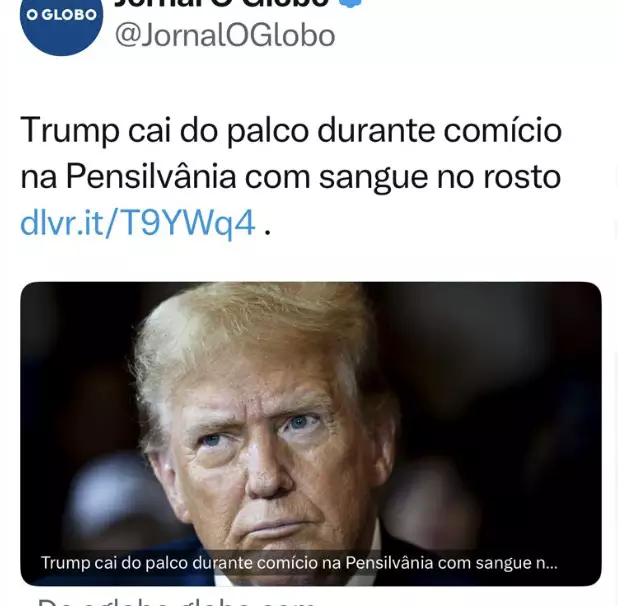Click "Pensilvânia" in the large tweet headline
The width and height of the screenshot is (618, 606).
point(151,177)
